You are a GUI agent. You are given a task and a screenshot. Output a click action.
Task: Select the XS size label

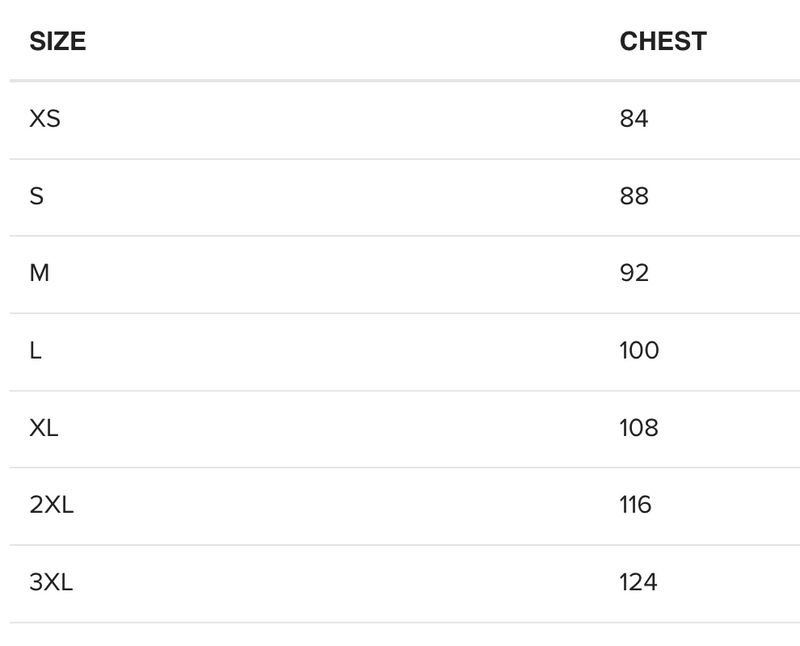[45, 119]
